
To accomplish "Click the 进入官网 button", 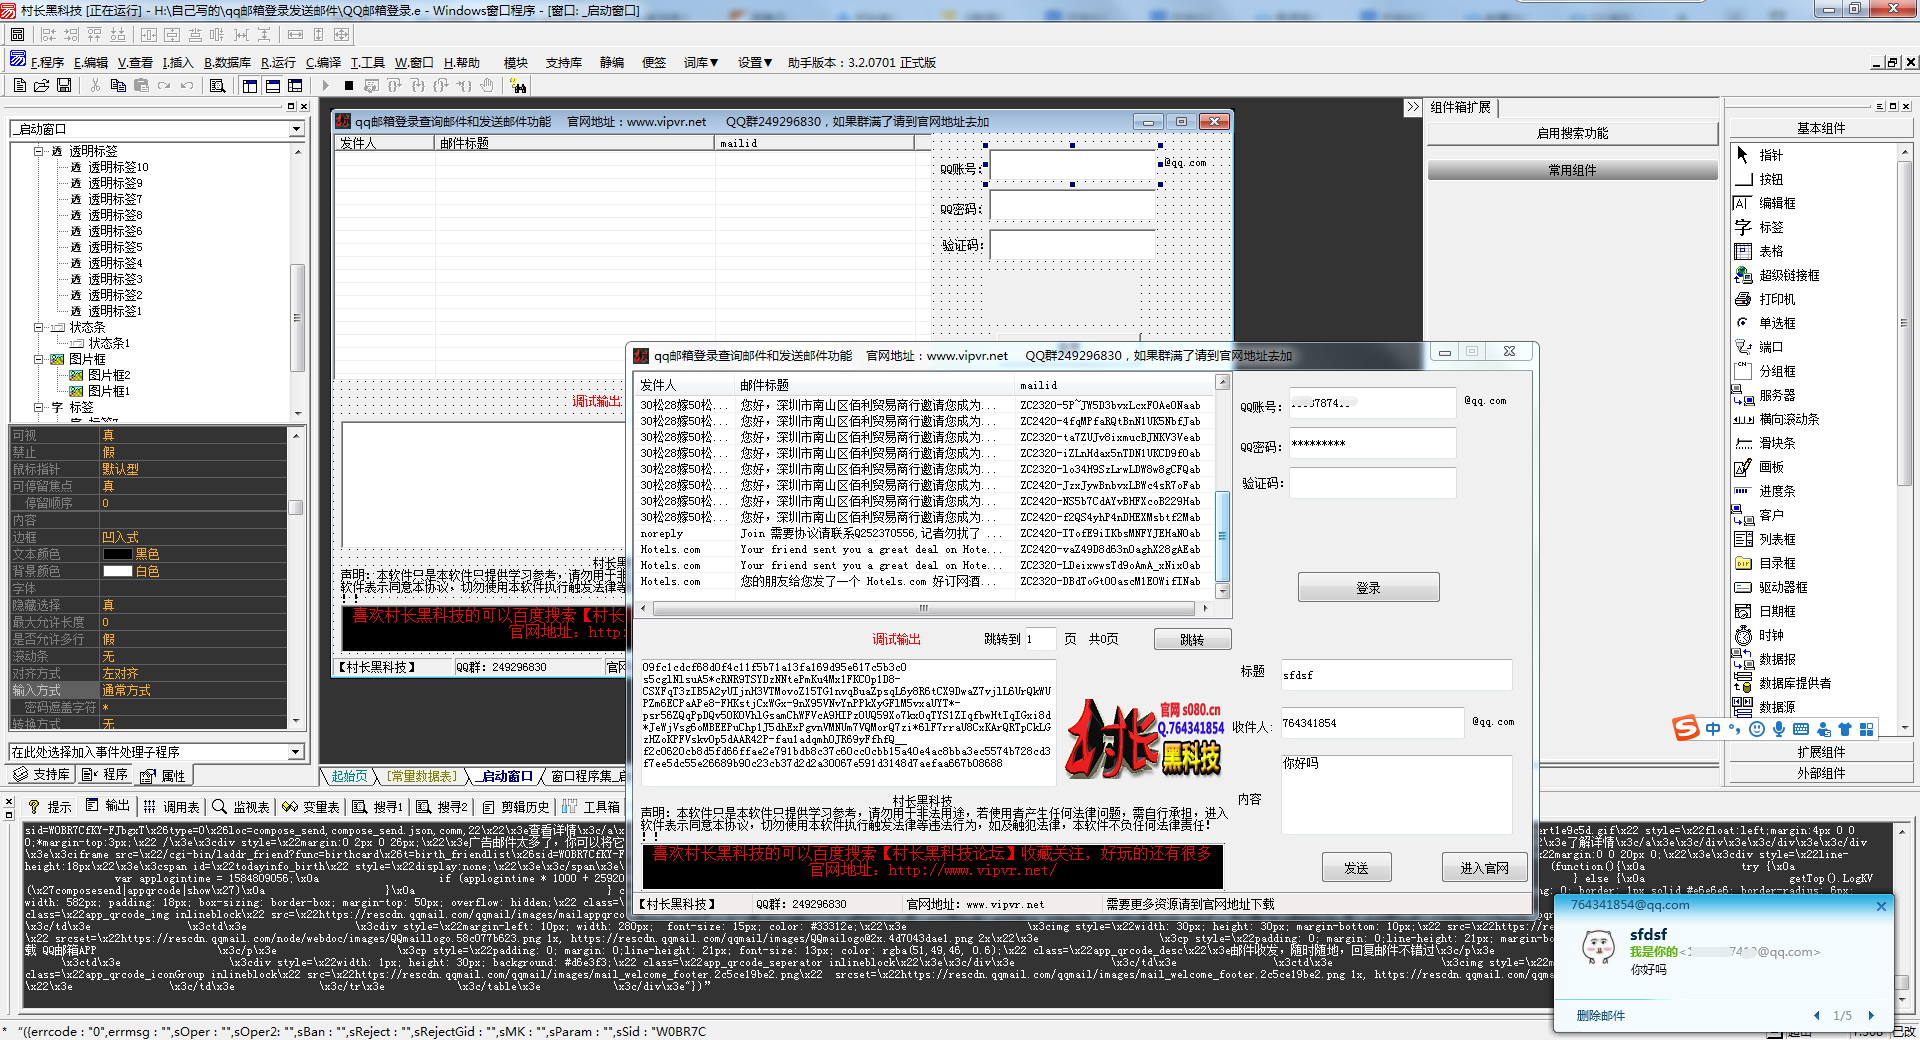I will tap(1484, 868).
